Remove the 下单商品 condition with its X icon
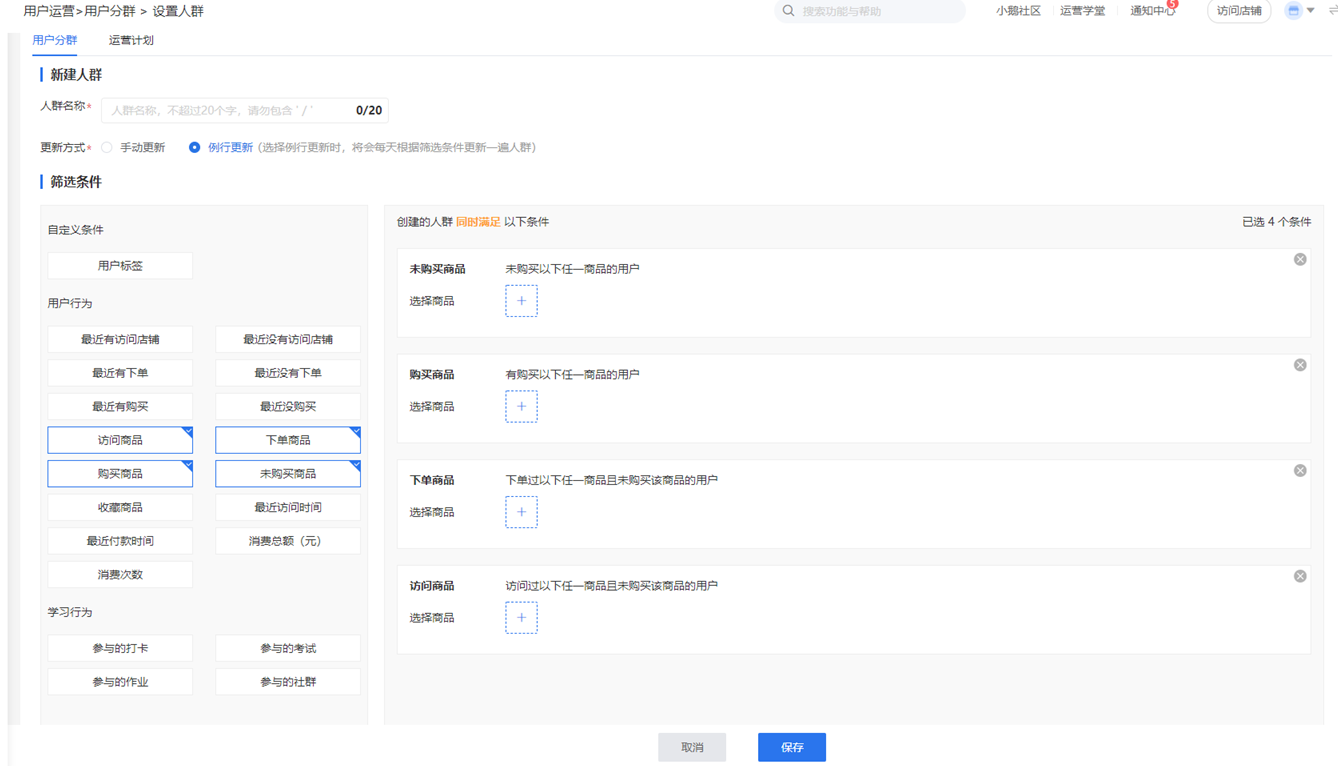 pyautogui.click(x=1300, y=470)
